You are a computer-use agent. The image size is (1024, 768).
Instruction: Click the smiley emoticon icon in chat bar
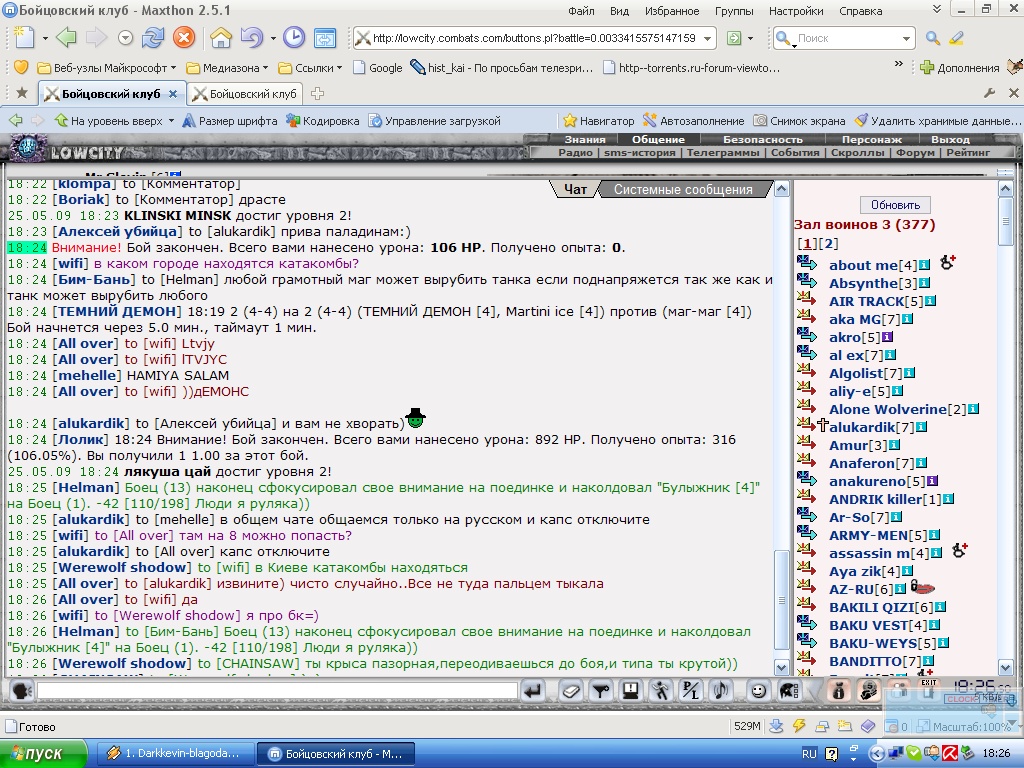pos(758,690)
